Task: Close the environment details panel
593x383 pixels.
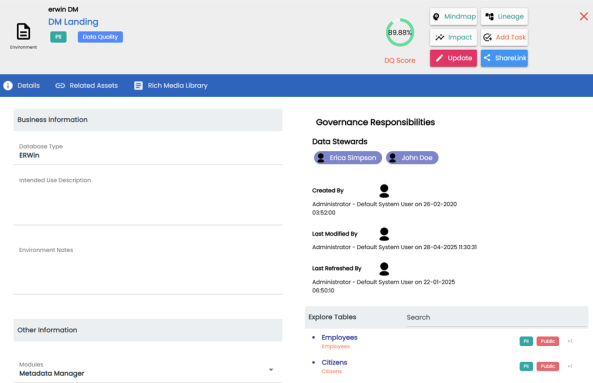Action: coord(584,16)
